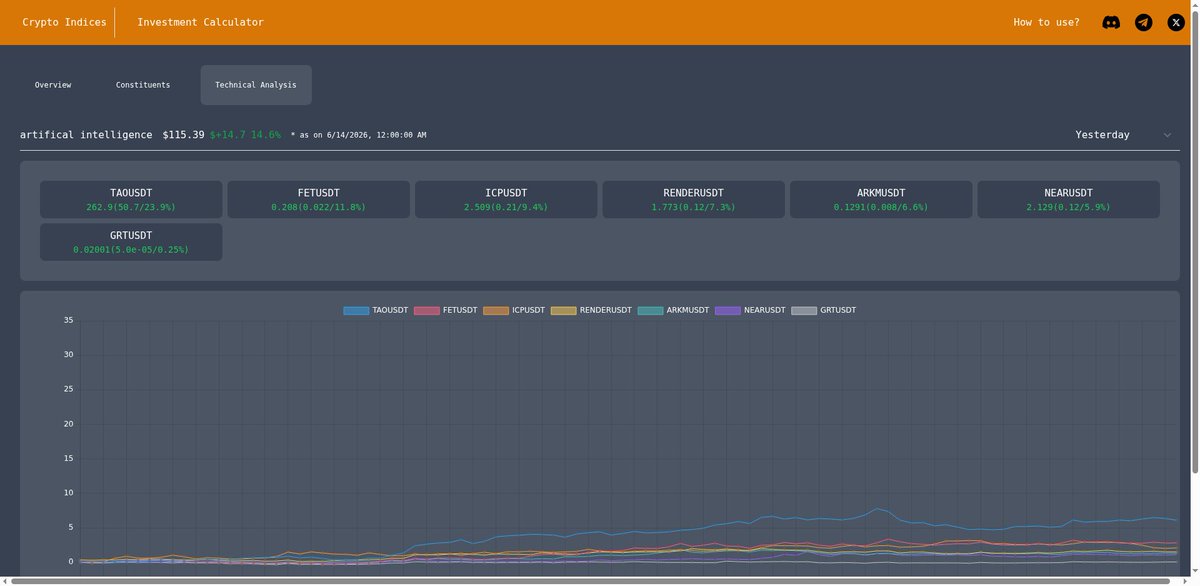Select the GRTUSDT card
1200x586 pixels.
tap(131, 242)
